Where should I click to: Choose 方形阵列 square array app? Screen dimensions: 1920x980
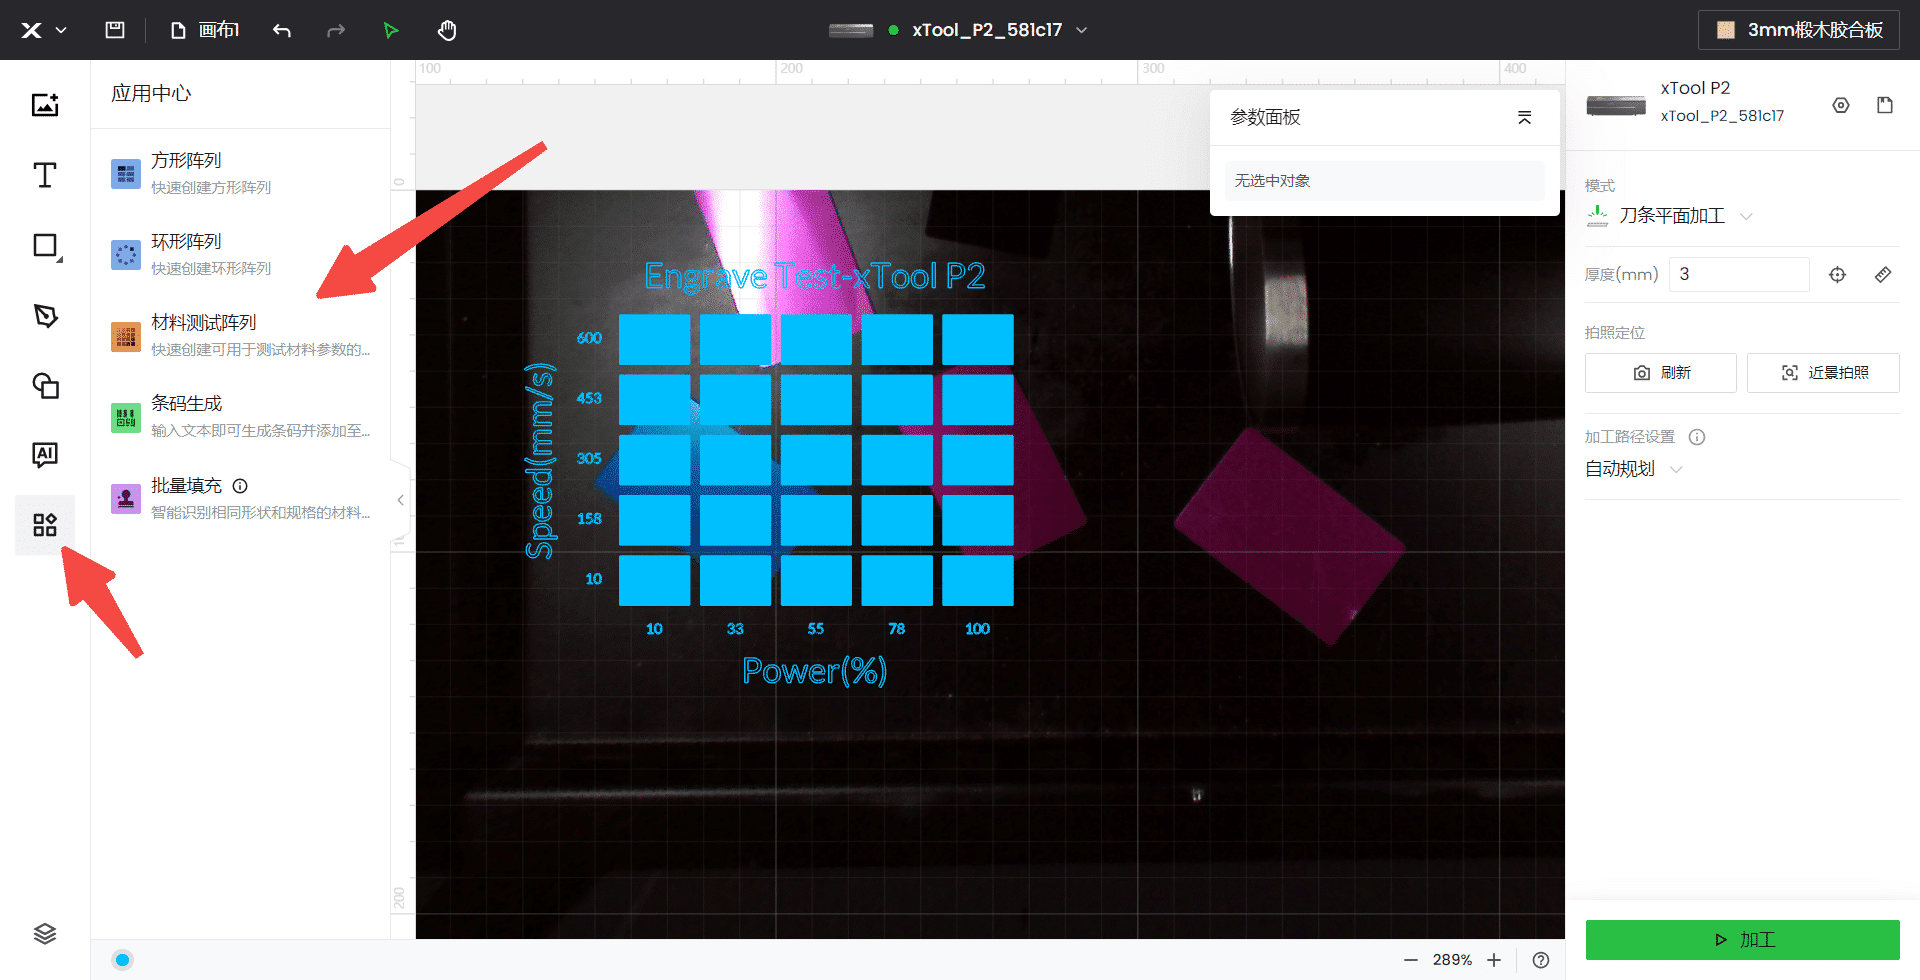pyautogui.click(x=240, y=173)
